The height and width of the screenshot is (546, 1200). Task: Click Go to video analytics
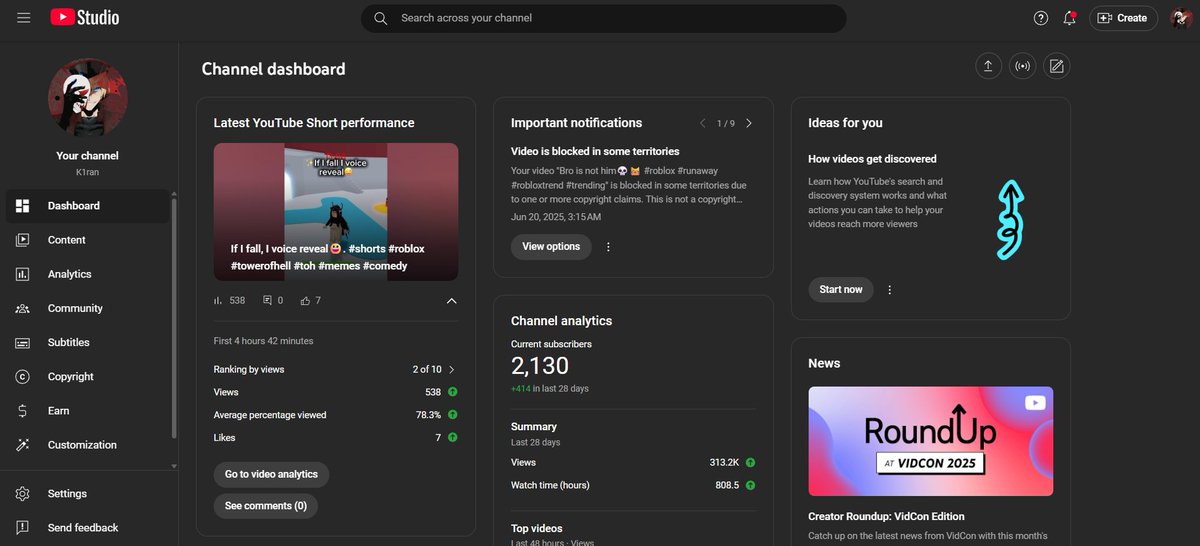(x=271, y=474)
